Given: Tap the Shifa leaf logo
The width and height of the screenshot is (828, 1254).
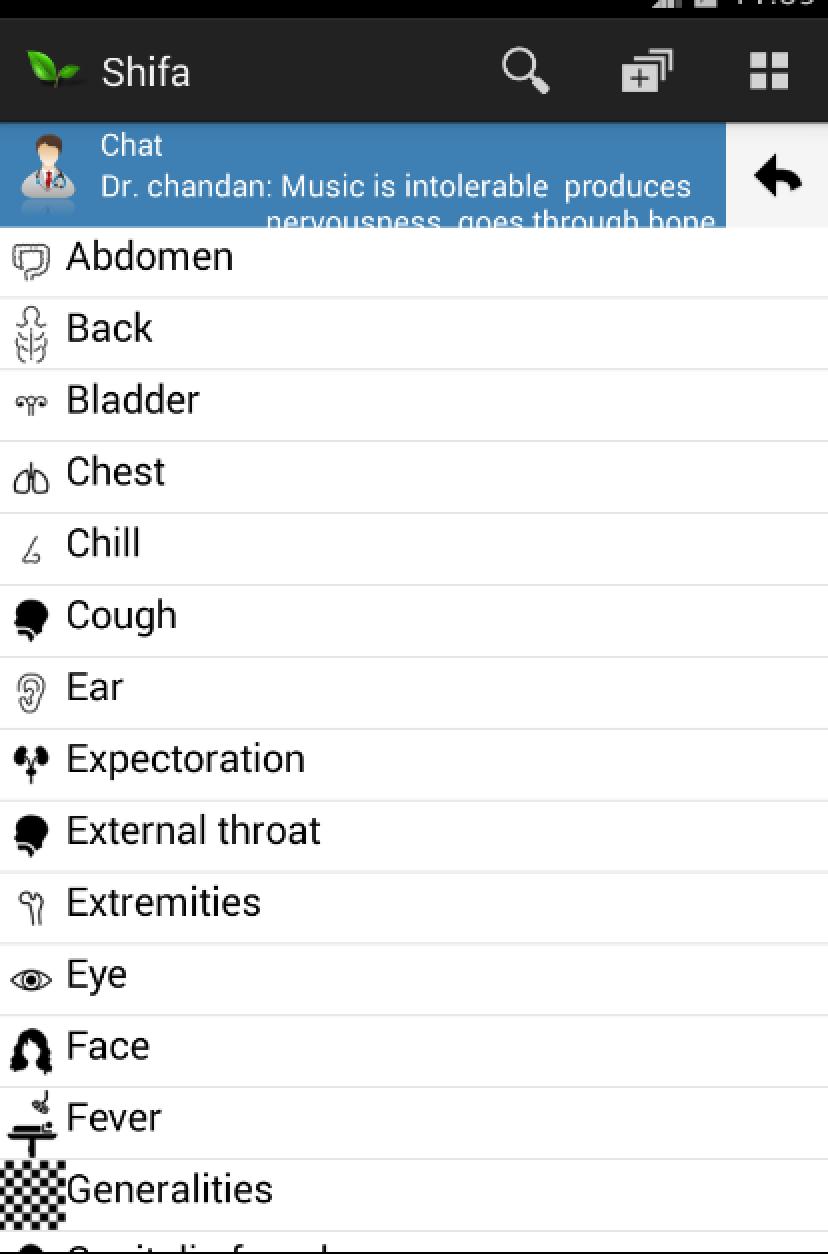Looking at the screenshot, I should pyautogui.click(x=53, y=71).
